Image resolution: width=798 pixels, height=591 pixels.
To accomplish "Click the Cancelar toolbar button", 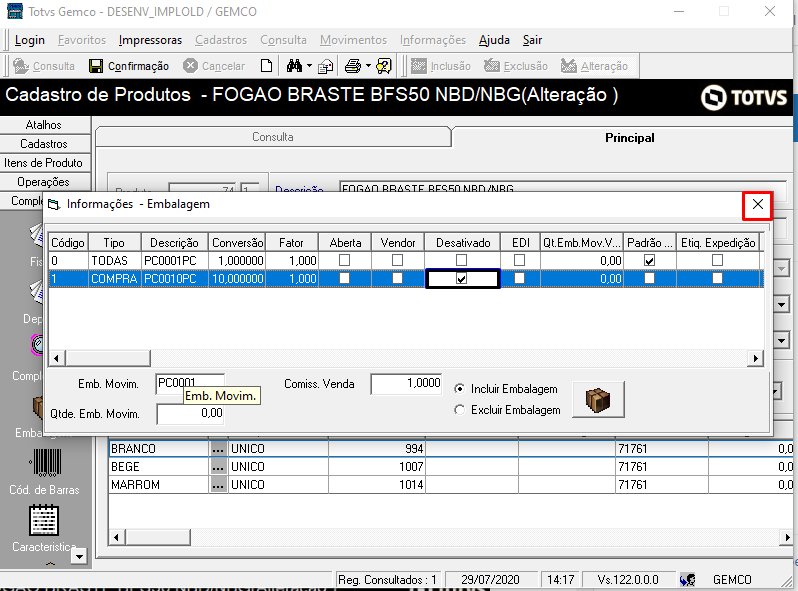I will point(214,66).
